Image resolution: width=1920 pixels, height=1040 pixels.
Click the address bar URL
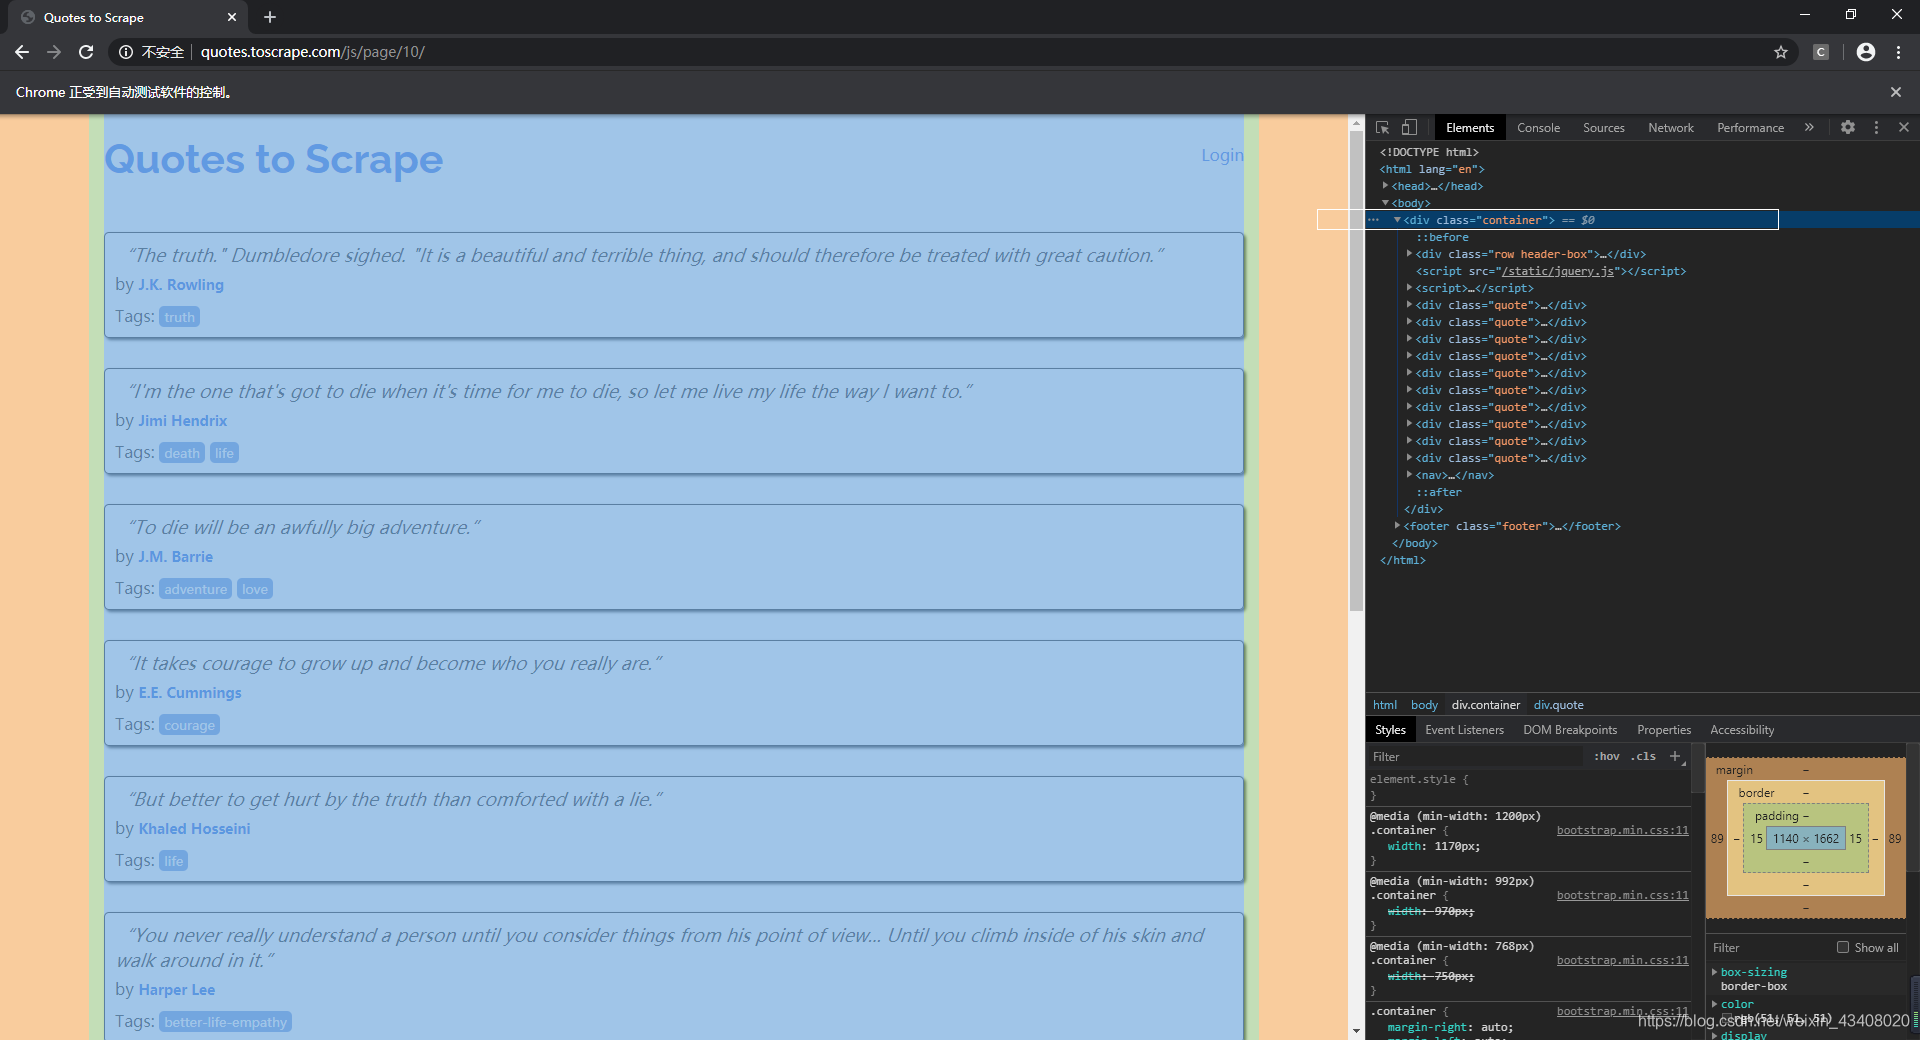(x=312, y=52)
